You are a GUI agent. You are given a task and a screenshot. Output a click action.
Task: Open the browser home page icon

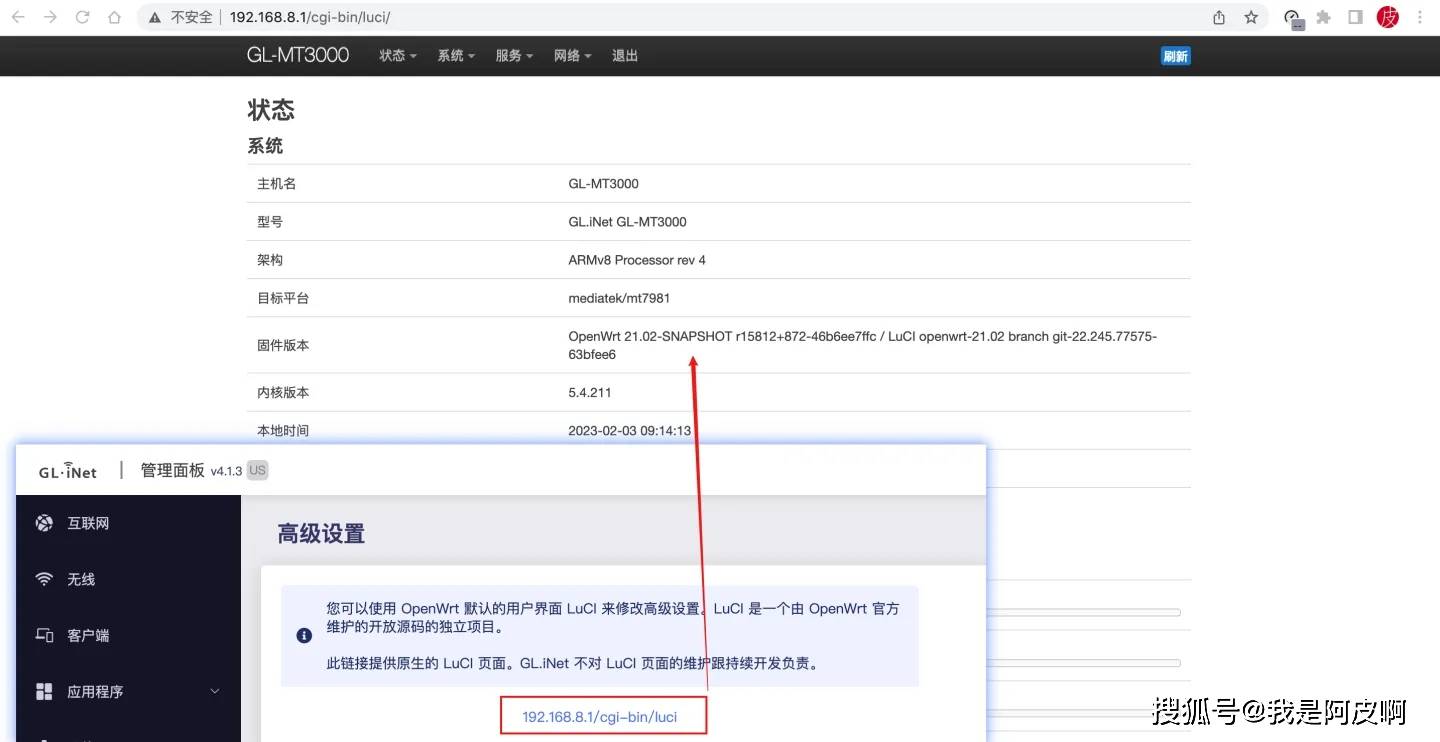coord(114,17)
